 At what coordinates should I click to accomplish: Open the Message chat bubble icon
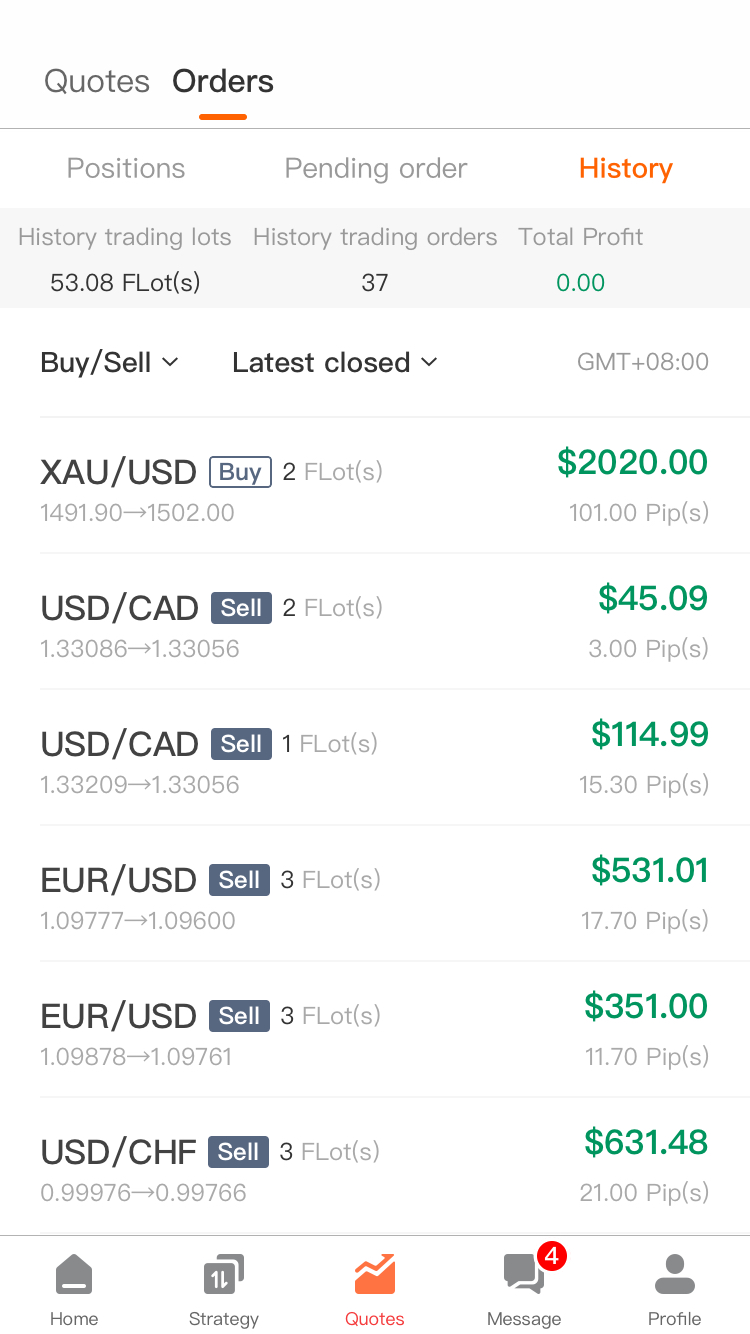[523, 1275]
